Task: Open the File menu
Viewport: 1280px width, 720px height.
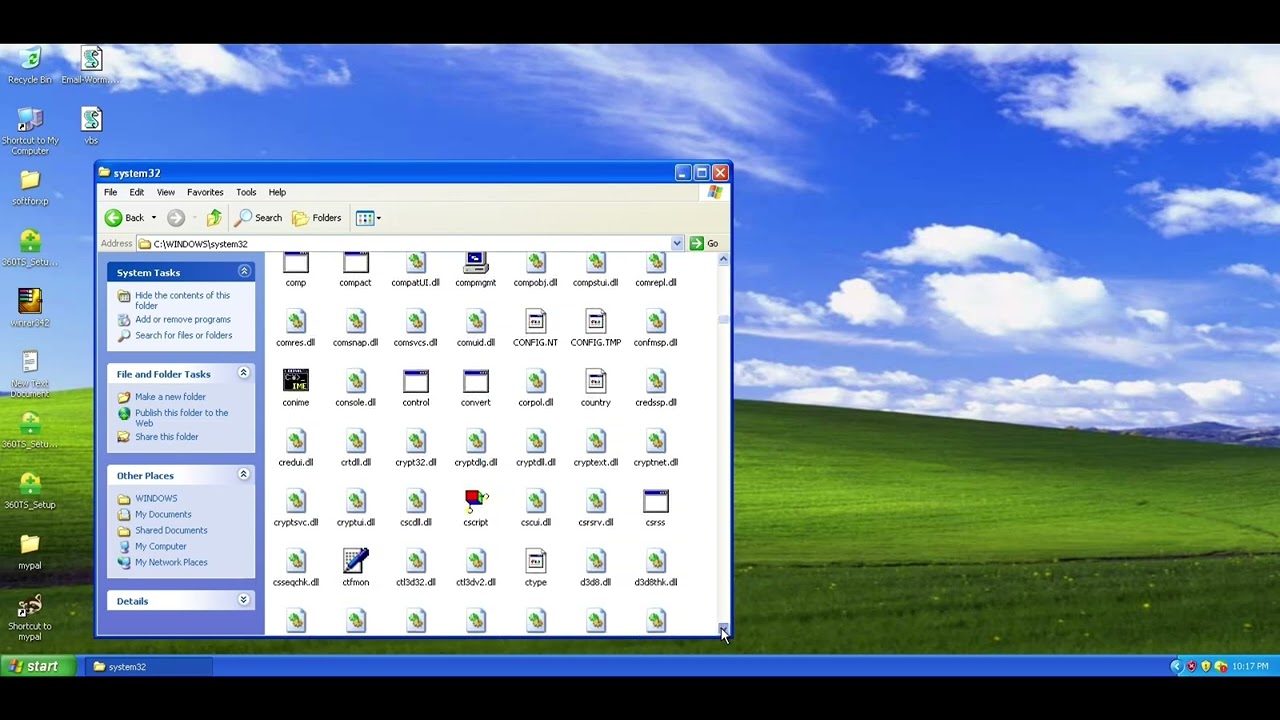Action: [x=110, y=192]
